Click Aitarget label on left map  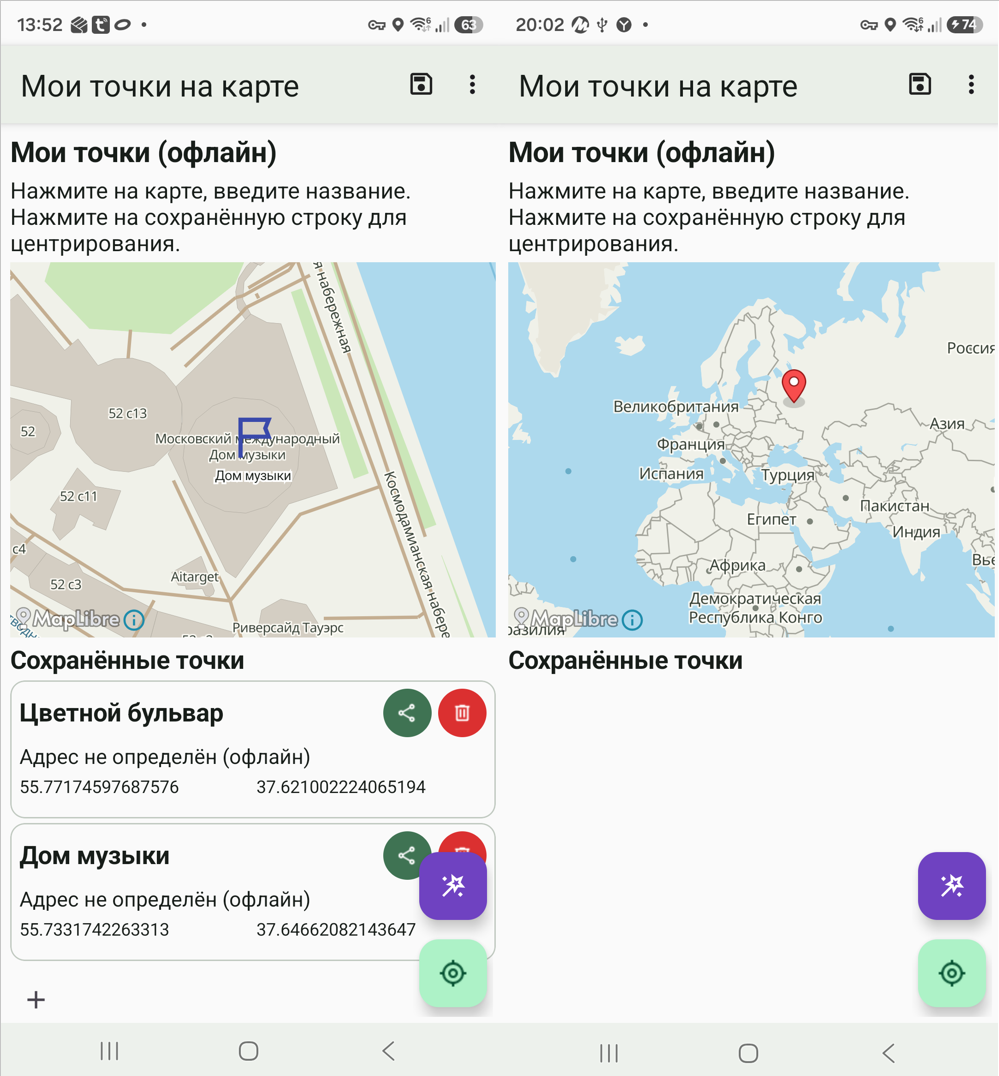(195, 576)
